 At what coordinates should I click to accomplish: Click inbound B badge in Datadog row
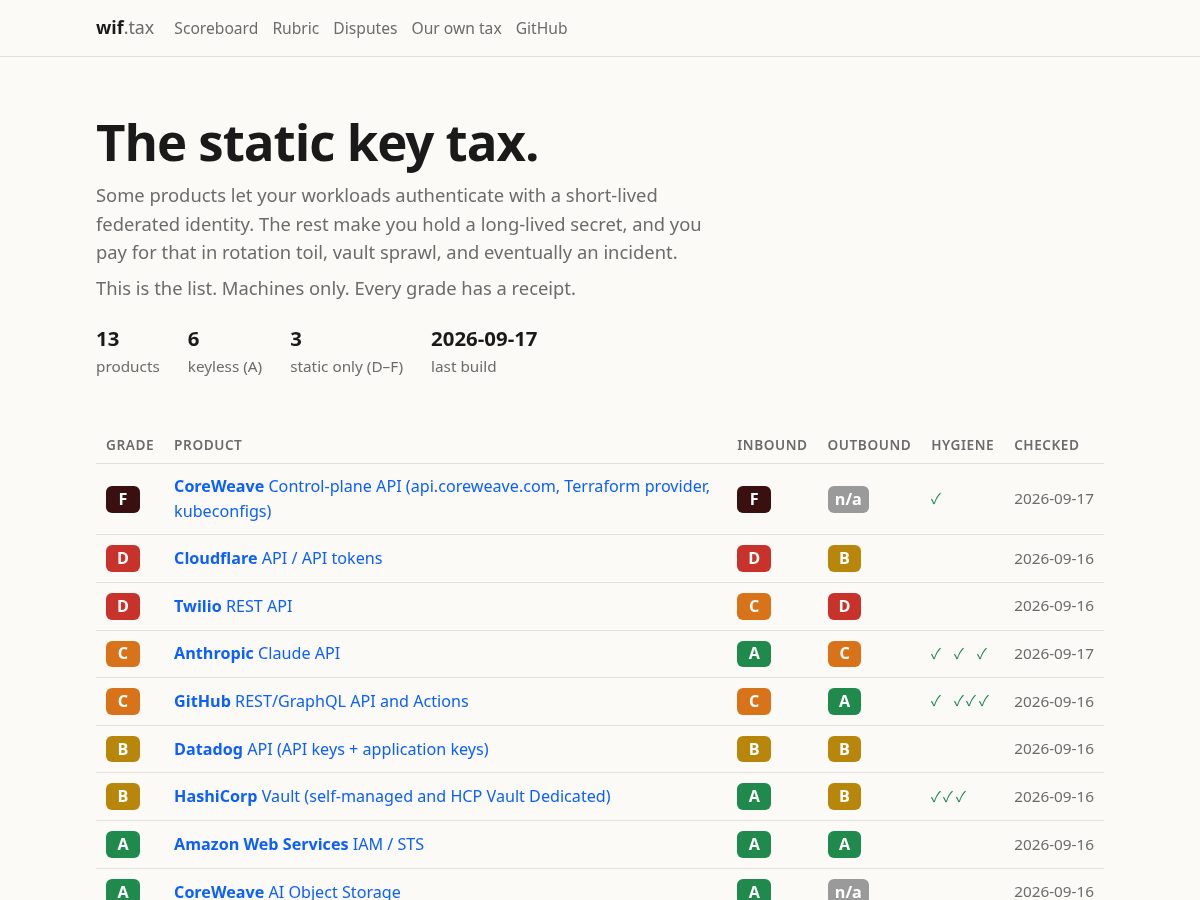(754, 749)
